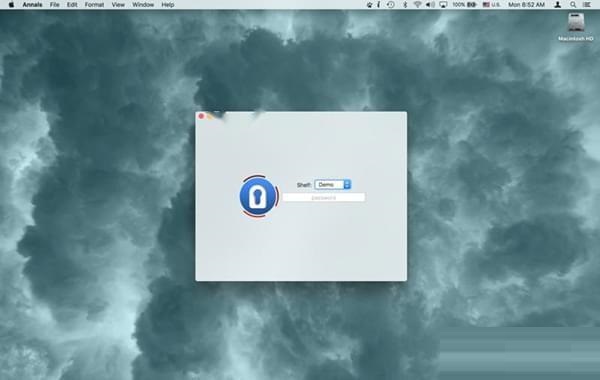This screenshot has height=380, width=600.
Task: Open the volume control in menu bar
Action: (430, 5)
